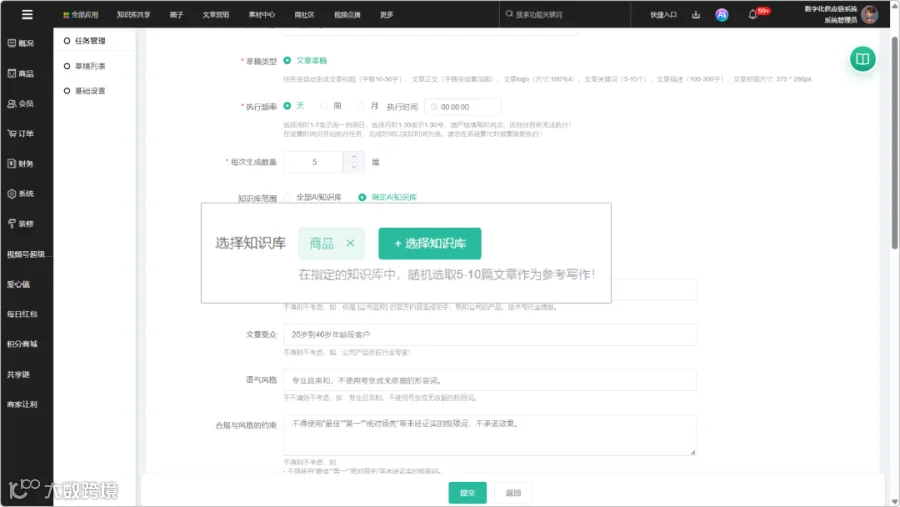
Task: Open 素材中心 top menu item
Action: (x=262, y=15)
